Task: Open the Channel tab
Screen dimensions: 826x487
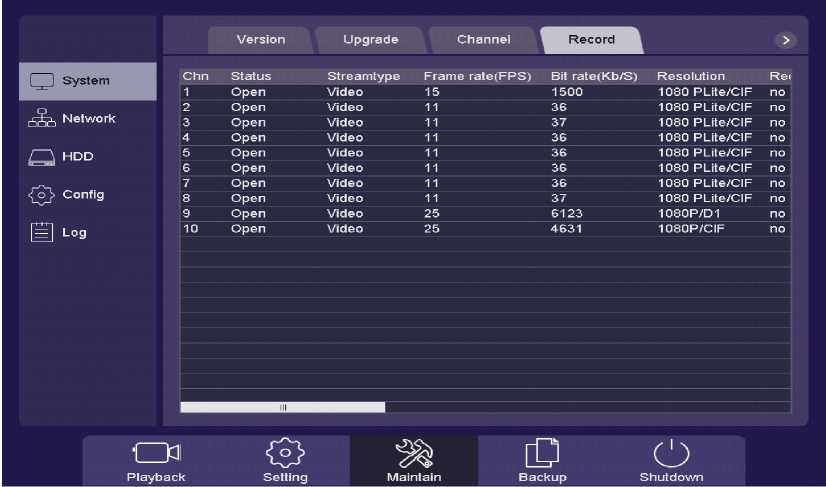Action: tap(483, 40)
